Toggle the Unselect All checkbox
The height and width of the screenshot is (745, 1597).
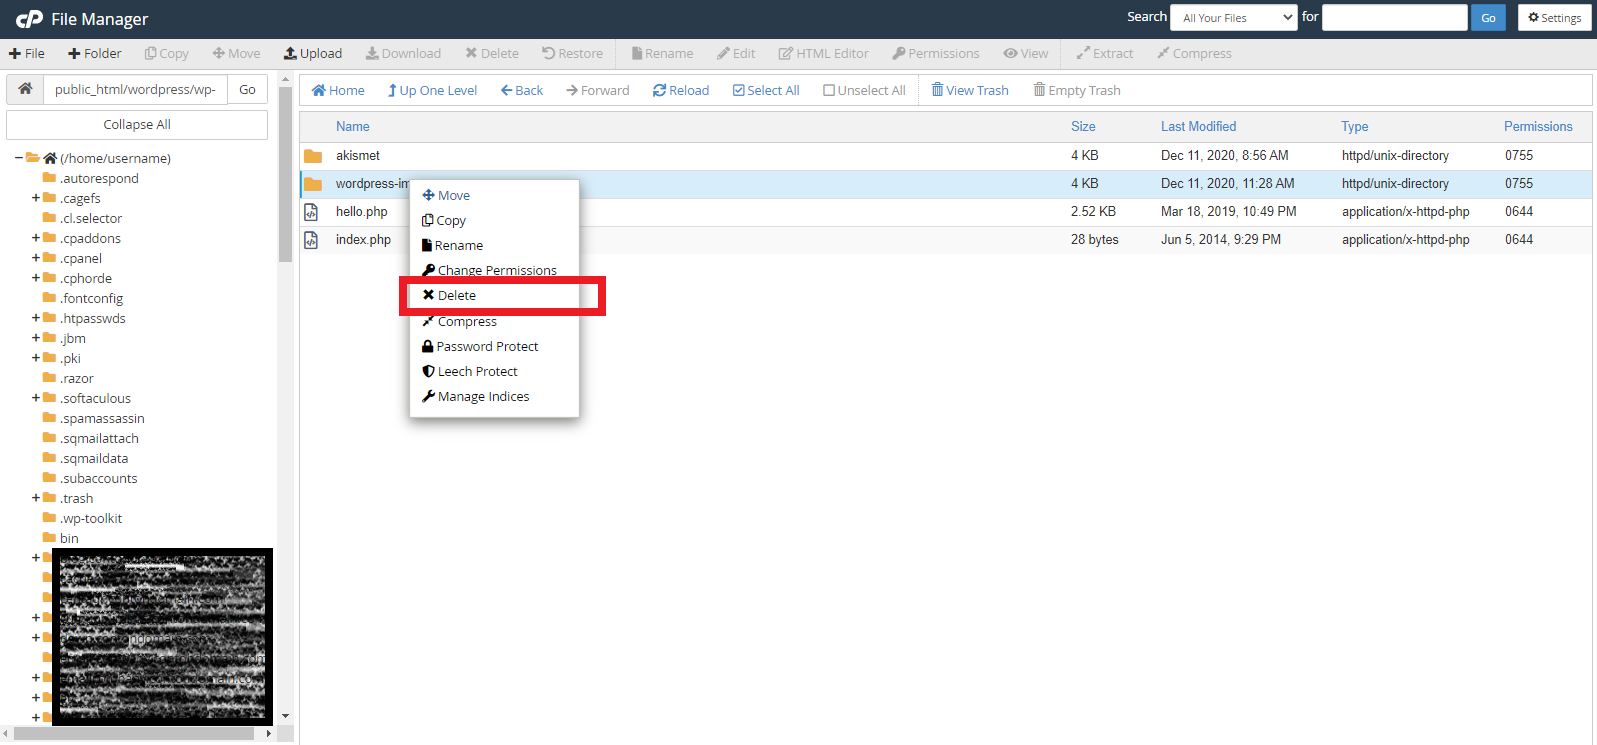pos(829,90)
